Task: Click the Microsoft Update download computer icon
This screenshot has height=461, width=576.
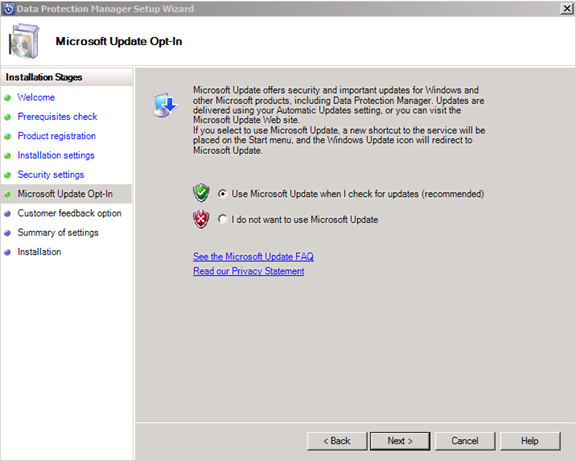Action: [x=165, y=105]
